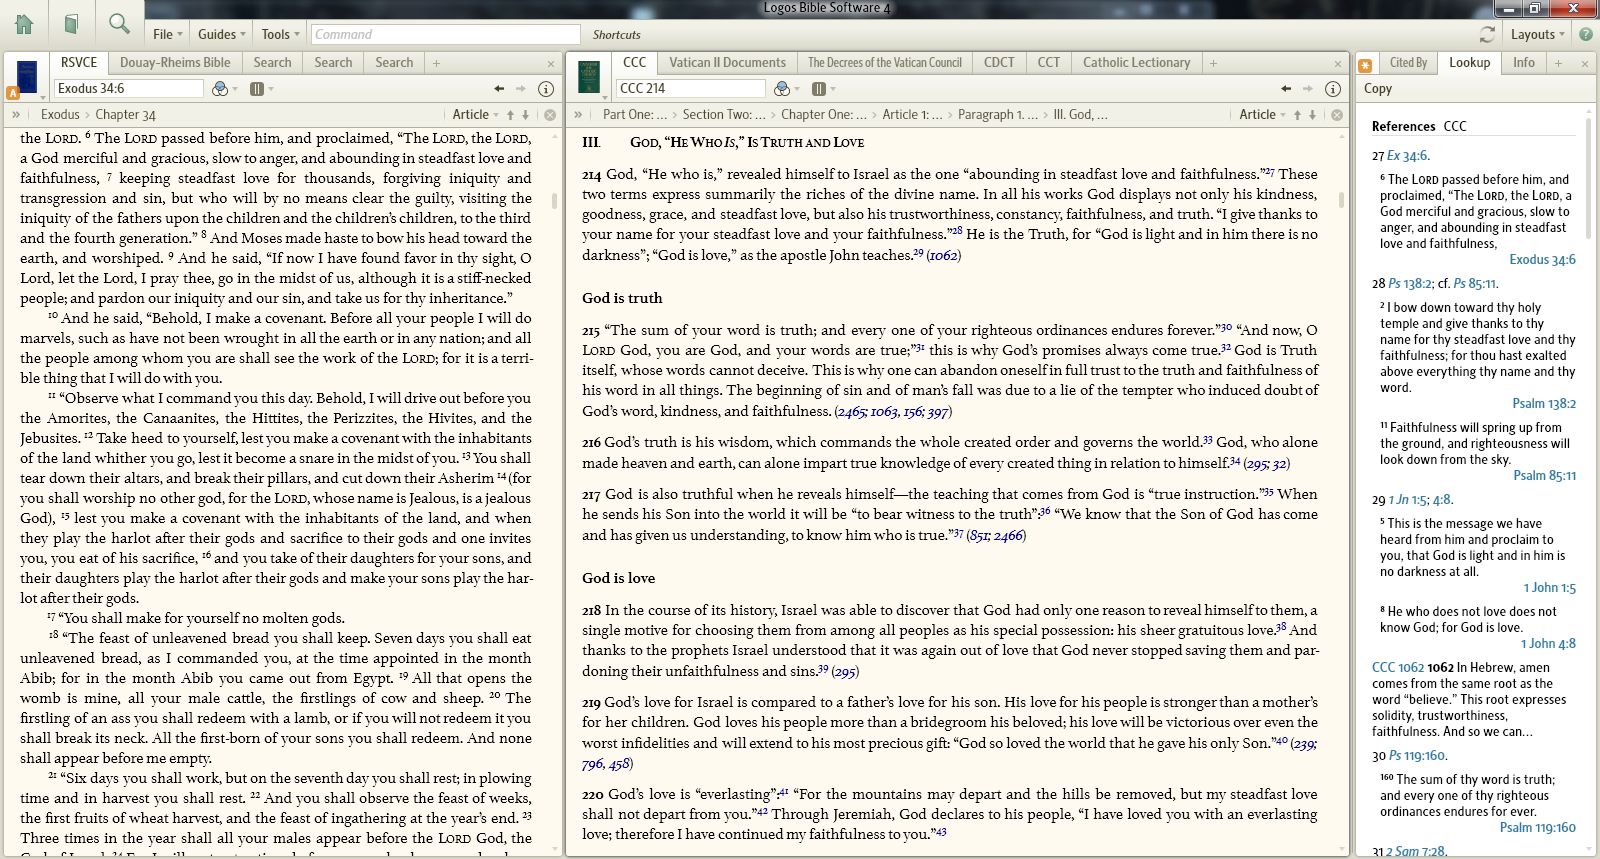The height and width of the screenshot is (859, 1600).
Task: Open visual filters icon in RSVCE panel
Action: (221, 89)
